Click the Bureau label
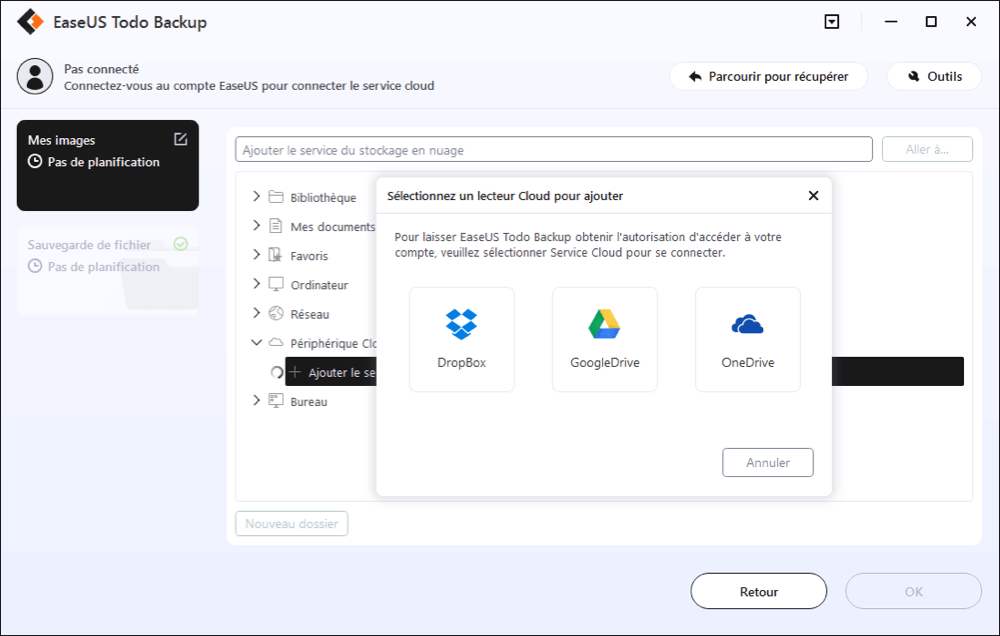The image size is (1000, 636). 309,402
